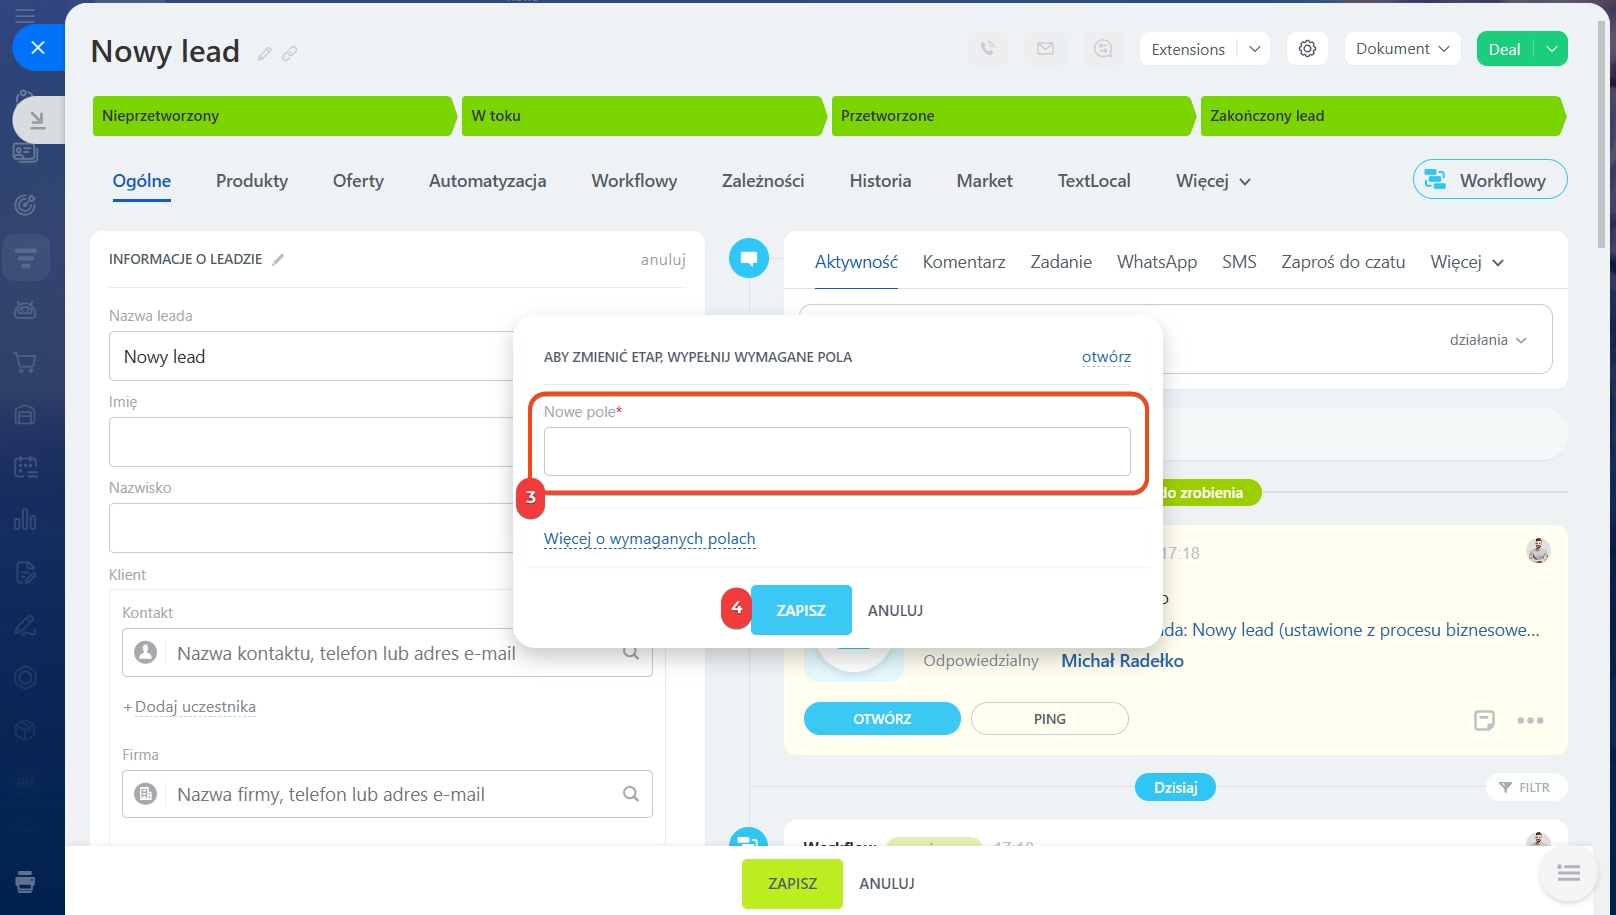
Task: Select WhatsApp timeline tab
Action: pos(1157,262)
